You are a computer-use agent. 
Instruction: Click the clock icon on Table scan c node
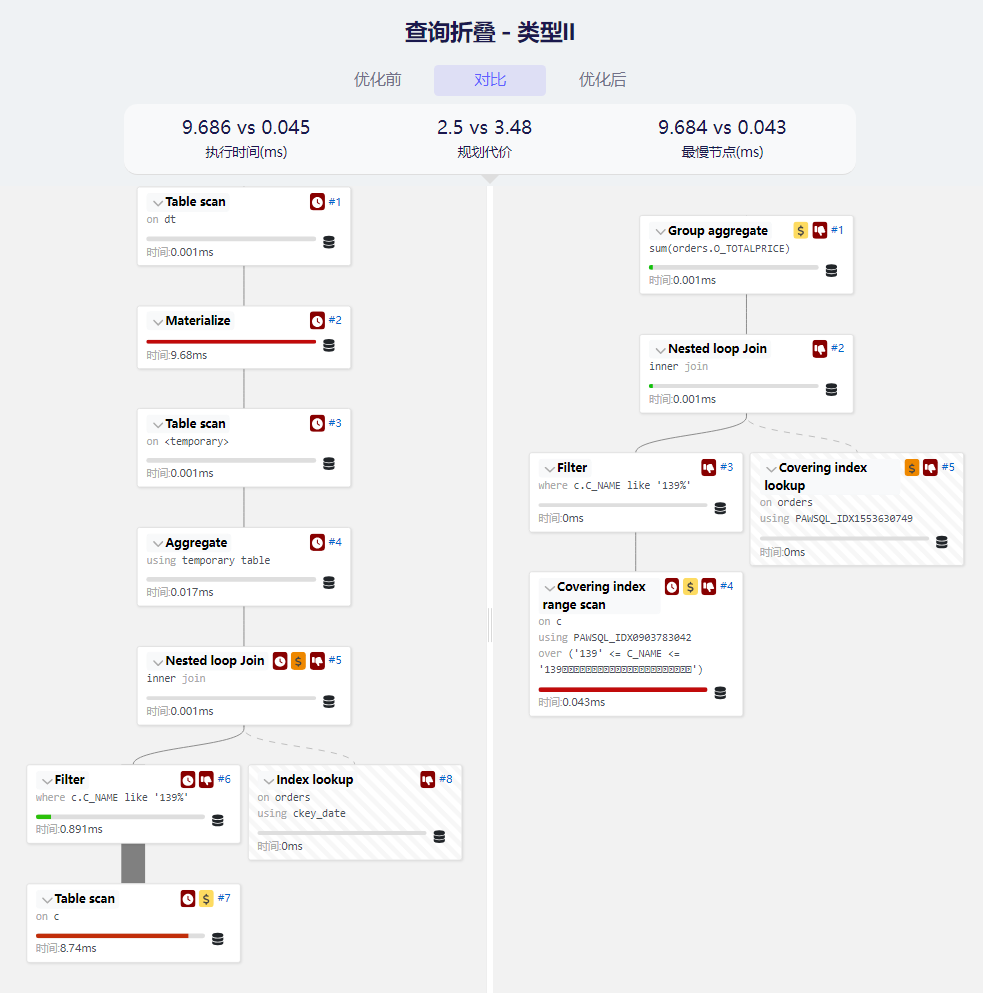[x=188, y=899]
